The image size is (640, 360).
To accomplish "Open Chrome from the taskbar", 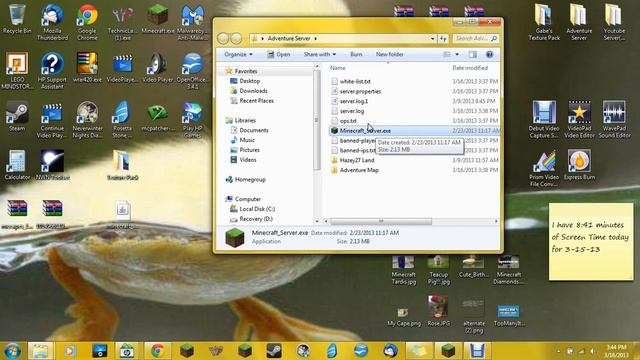I will (x=158, y=351).
